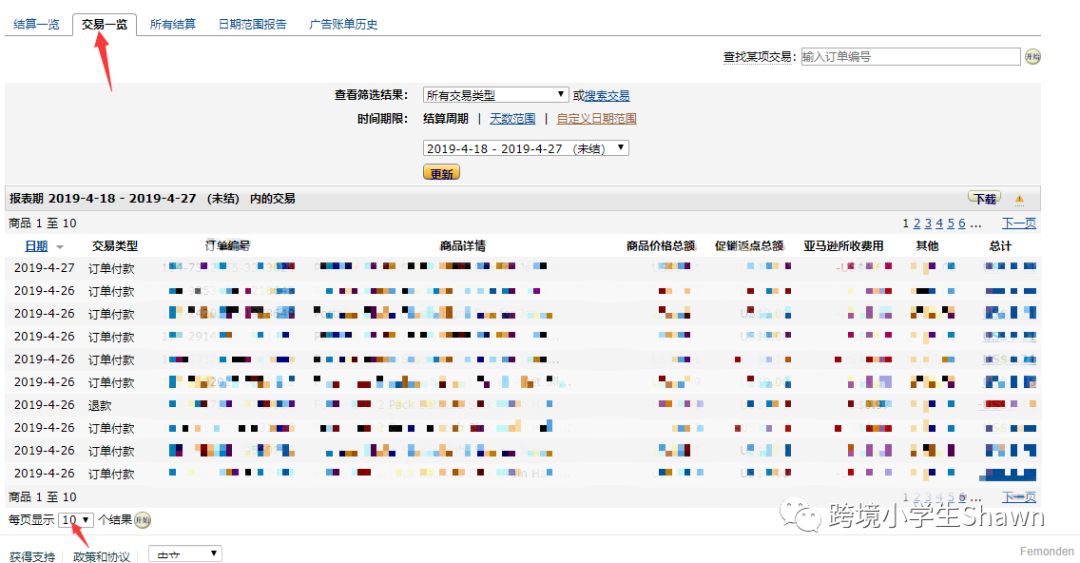The height and width of the screenshot is (563, 1080).
Task: Go to page 2 in top pagination
Action: pyautogui.click(x=917, y=223)
